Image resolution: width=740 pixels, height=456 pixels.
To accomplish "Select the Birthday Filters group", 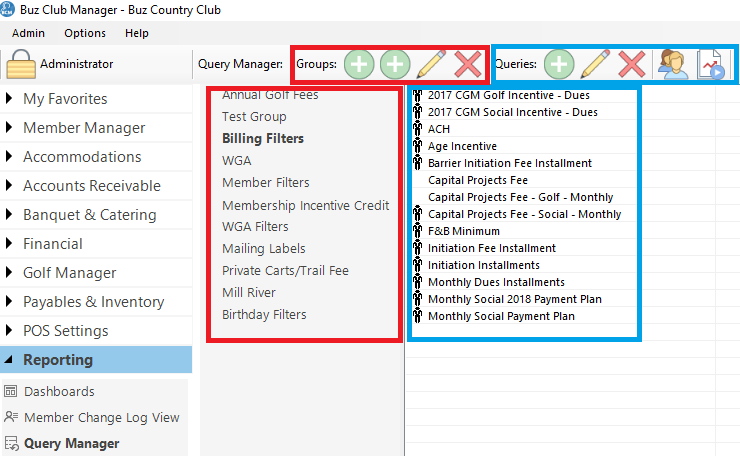I will [264, 314].
